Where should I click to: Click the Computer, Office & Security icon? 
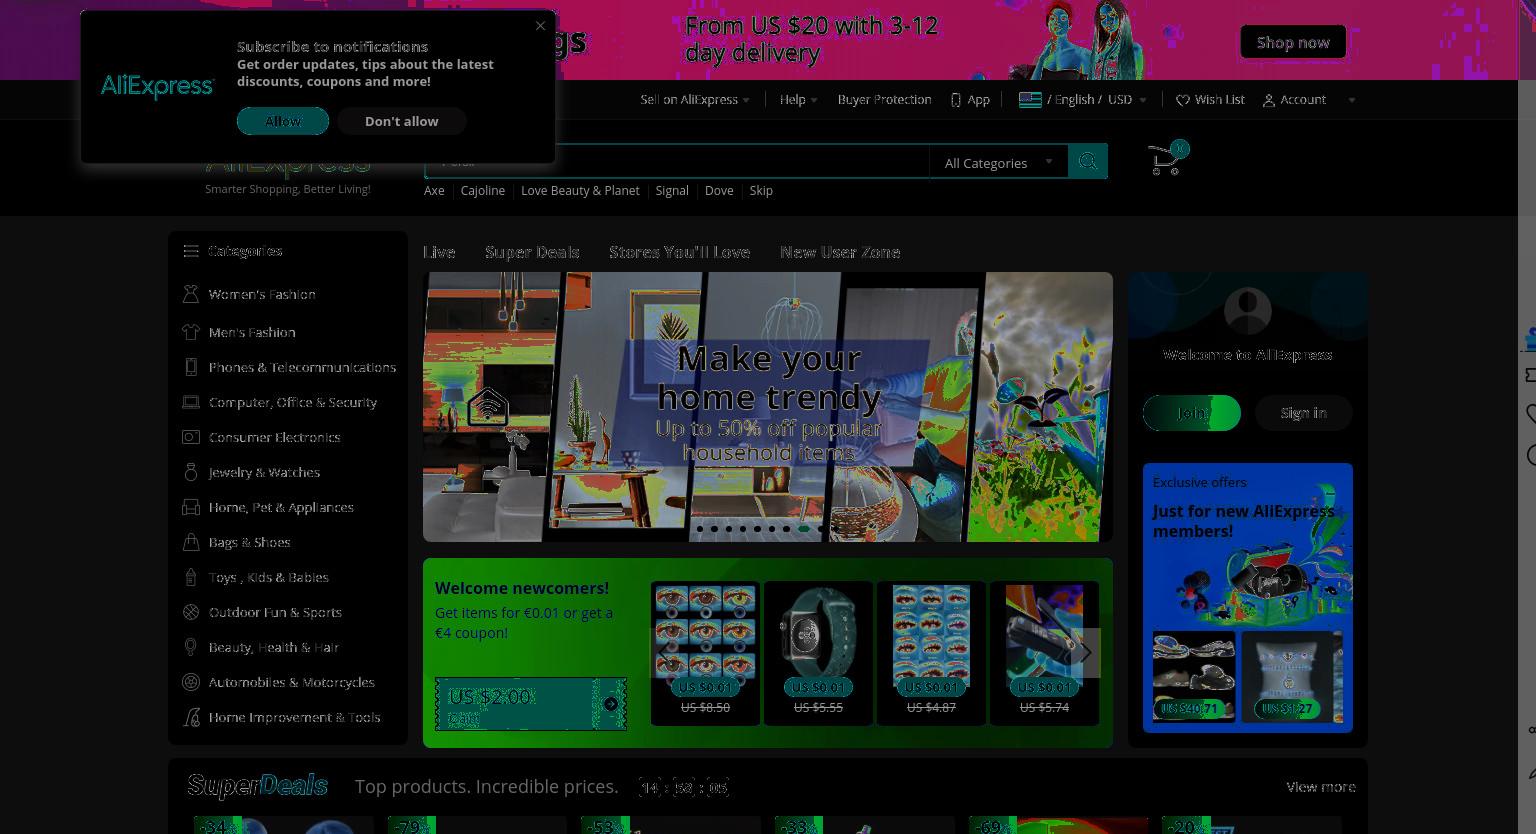[191, 402]
